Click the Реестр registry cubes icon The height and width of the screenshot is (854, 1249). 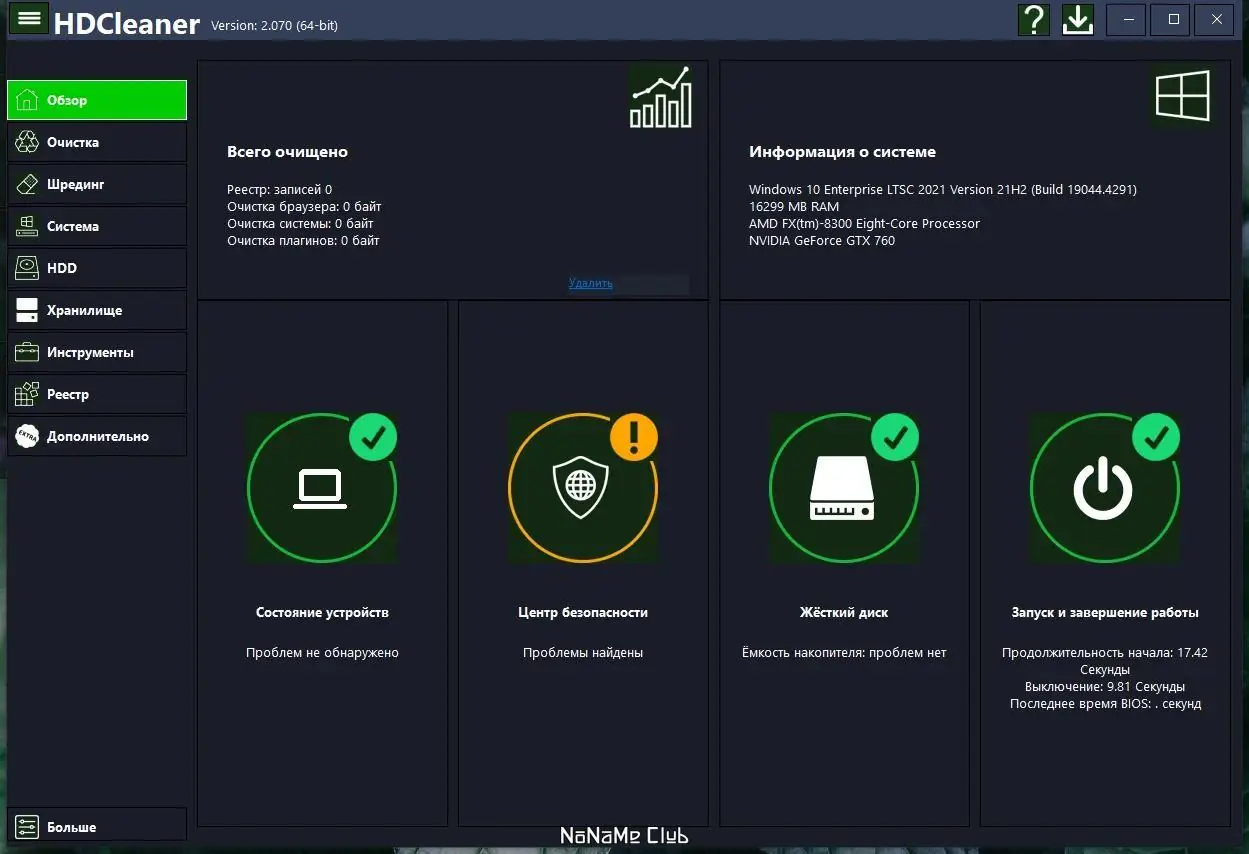coord(27,394)
